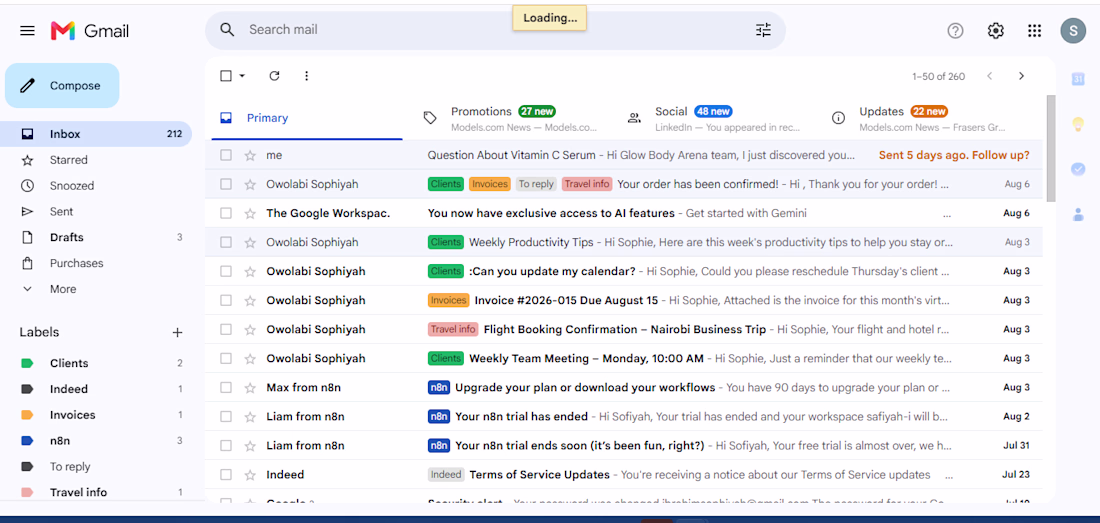Switch to the Promotions tab

(511, 118)
